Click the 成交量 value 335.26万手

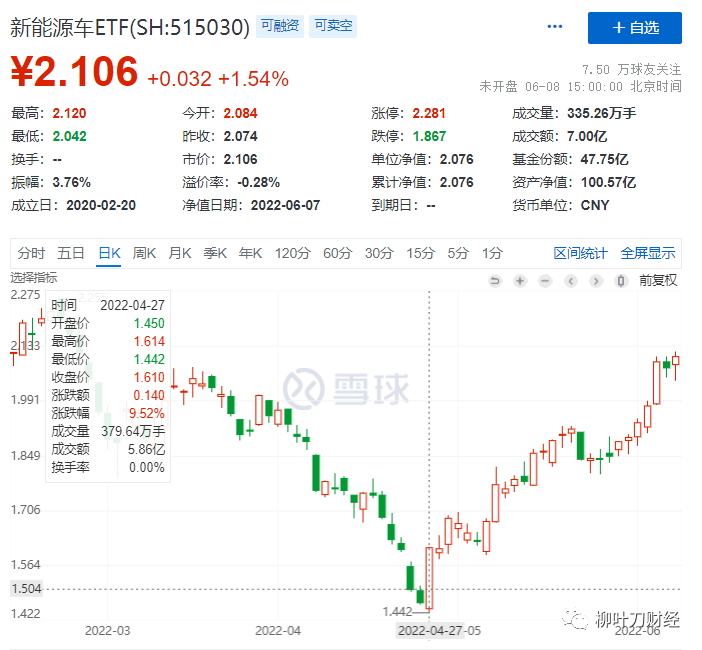(601, 113)
